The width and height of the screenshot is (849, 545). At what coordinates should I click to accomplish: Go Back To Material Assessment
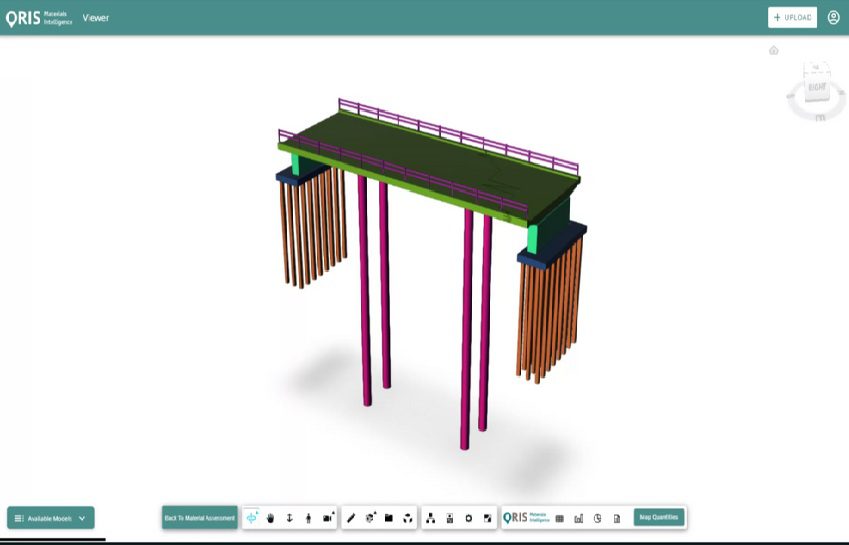tap(200, 518)
